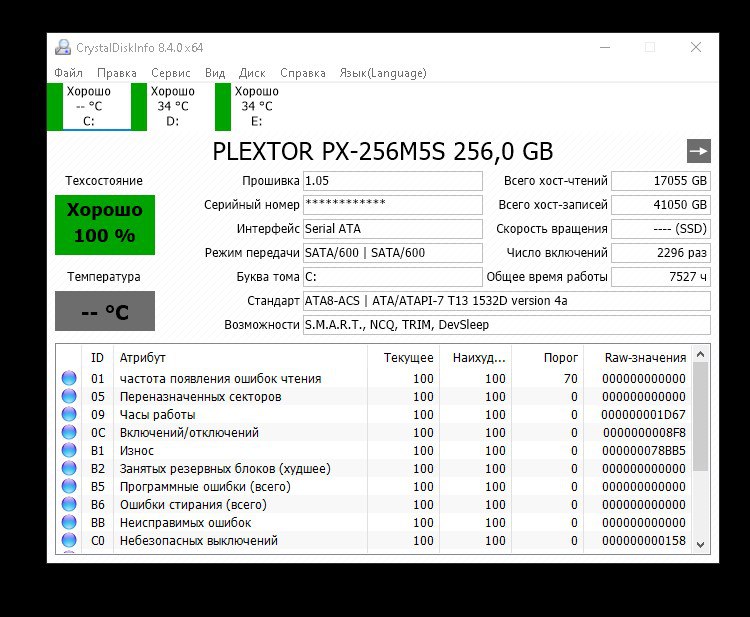Click the Интерфейс field Serial ATA
The height and width of the screenshot is (617, 750).
(393, 229)
